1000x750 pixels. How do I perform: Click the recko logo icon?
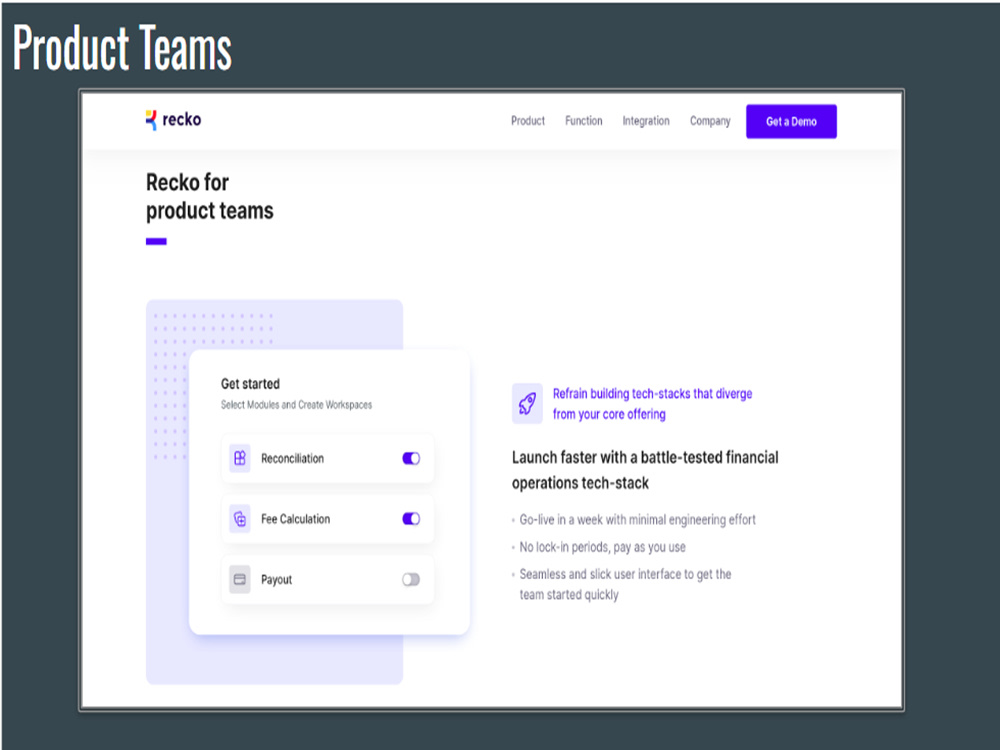pyautogui.click(x=151, y=120)
